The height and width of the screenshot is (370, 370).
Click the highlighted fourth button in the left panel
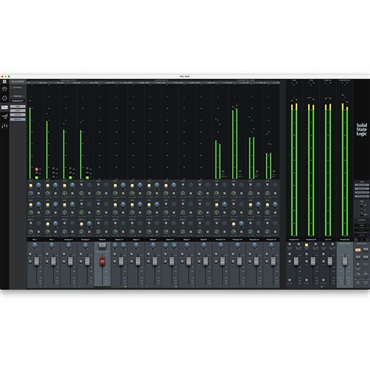tap(18, 119)
